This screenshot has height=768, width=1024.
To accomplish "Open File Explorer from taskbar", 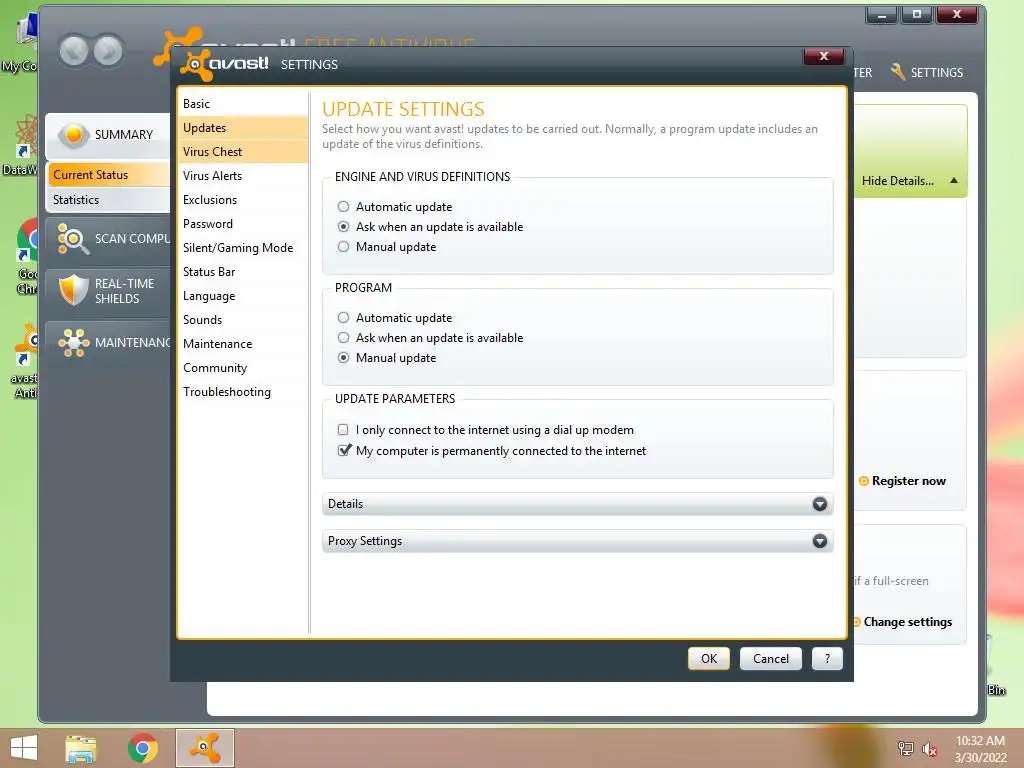I will 81,748.
